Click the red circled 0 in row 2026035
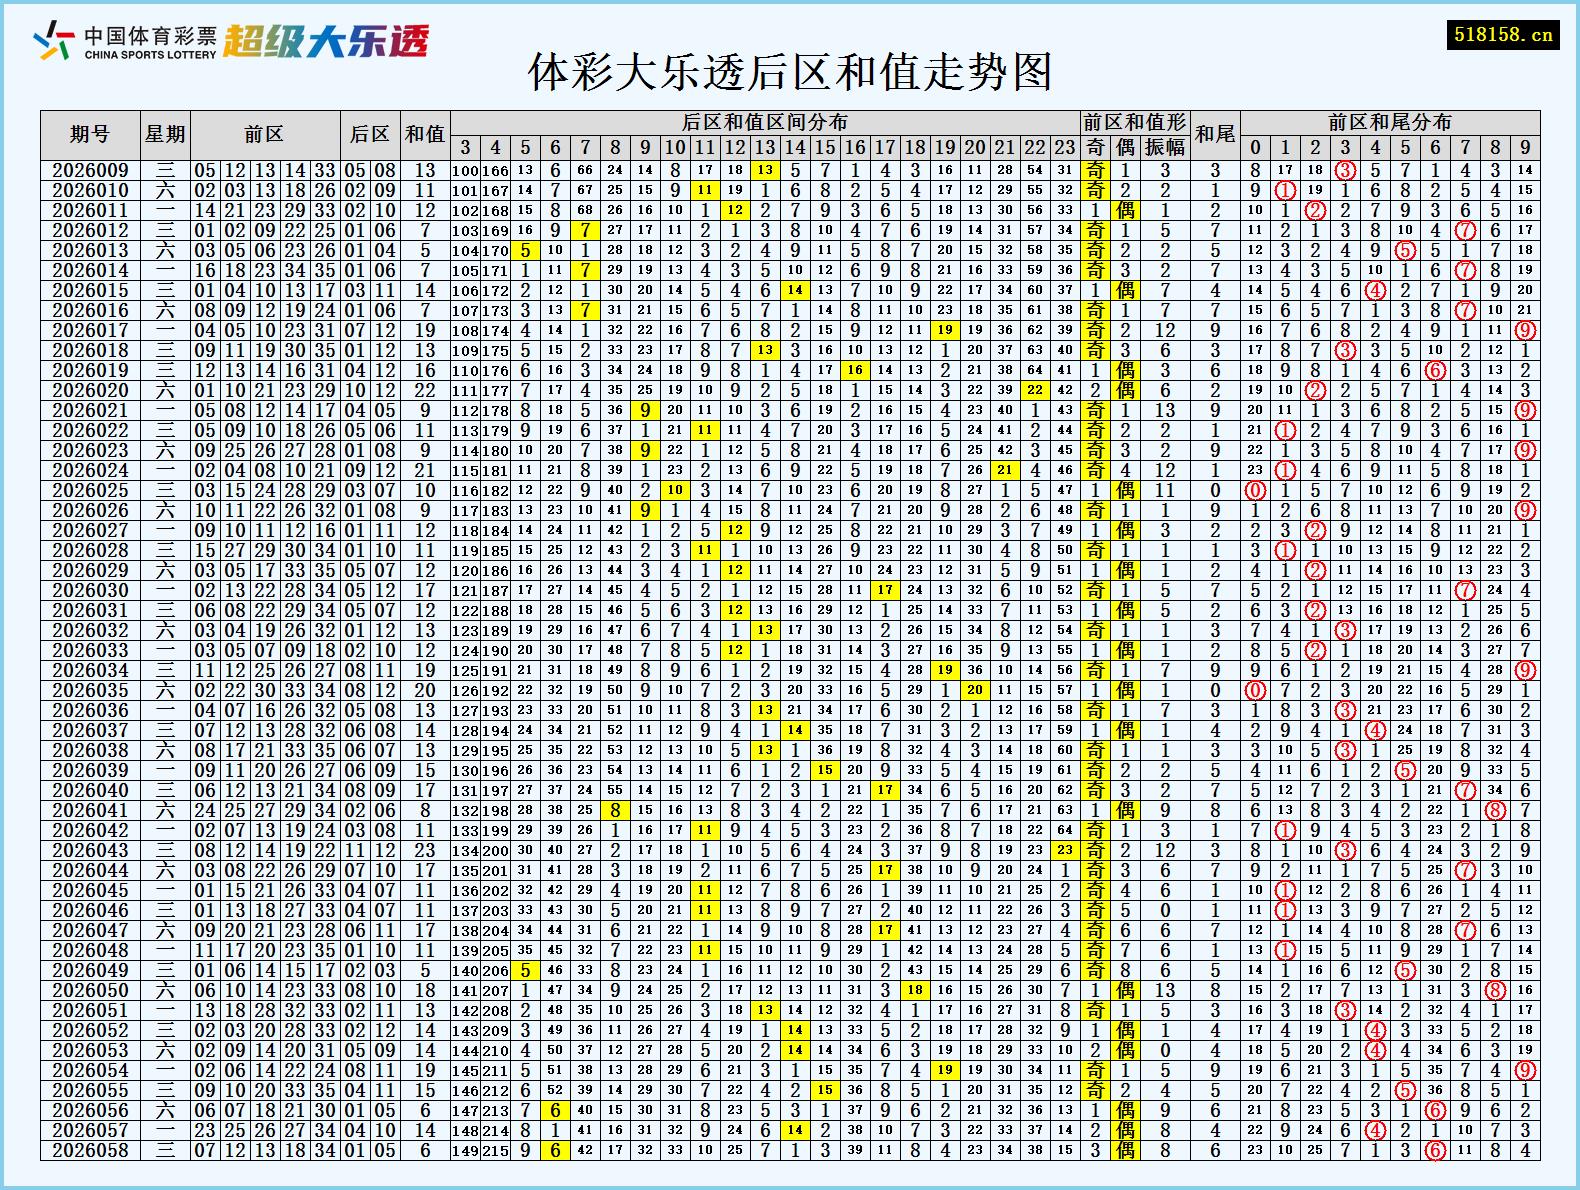 [1255, 690]
